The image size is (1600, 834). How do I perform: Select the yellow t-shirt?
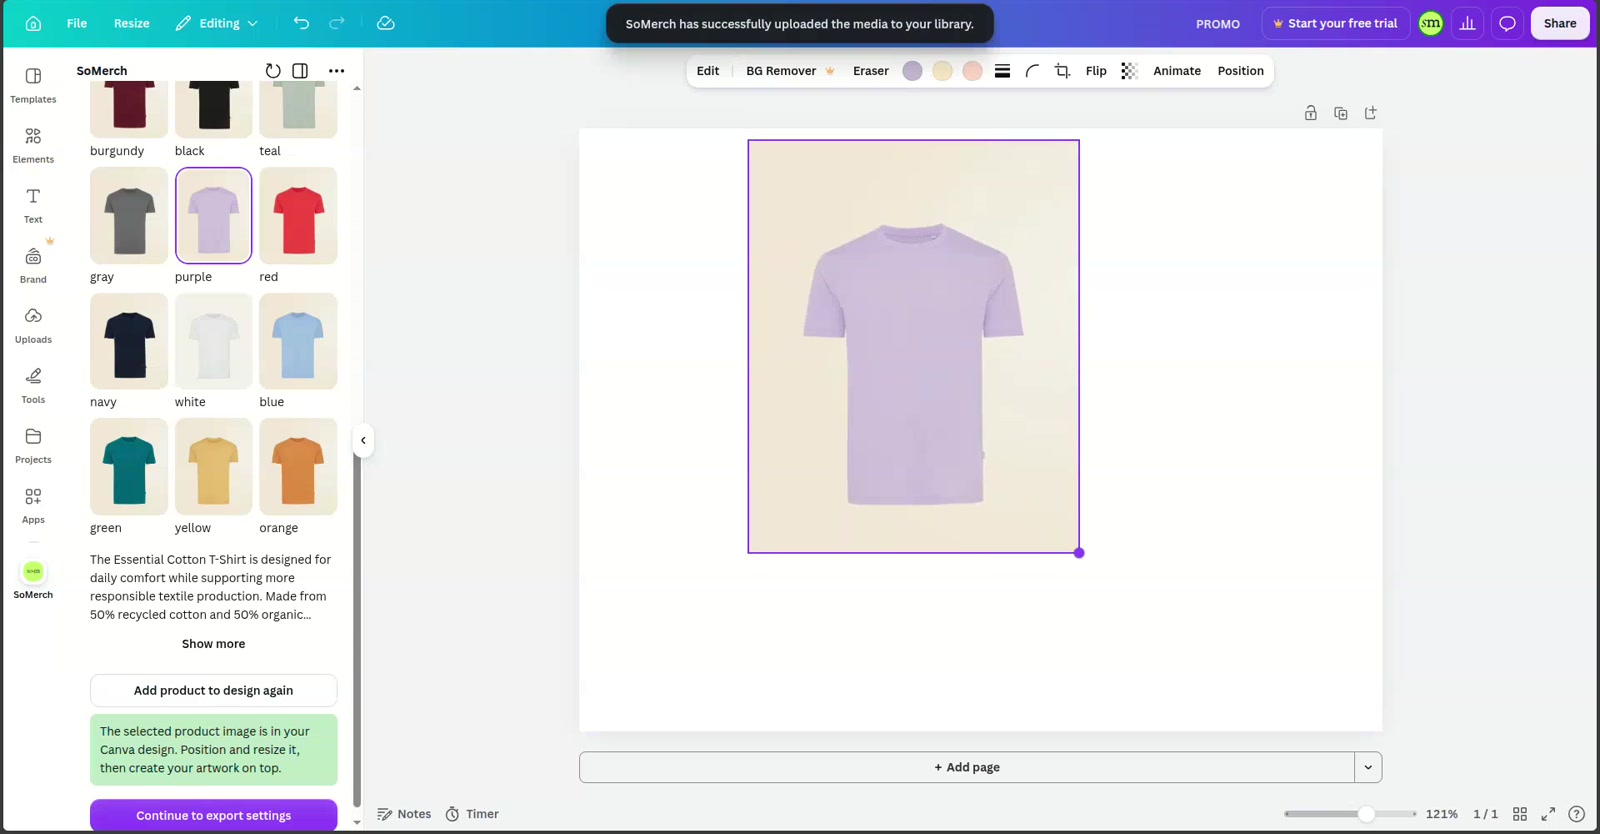(214, 467)
